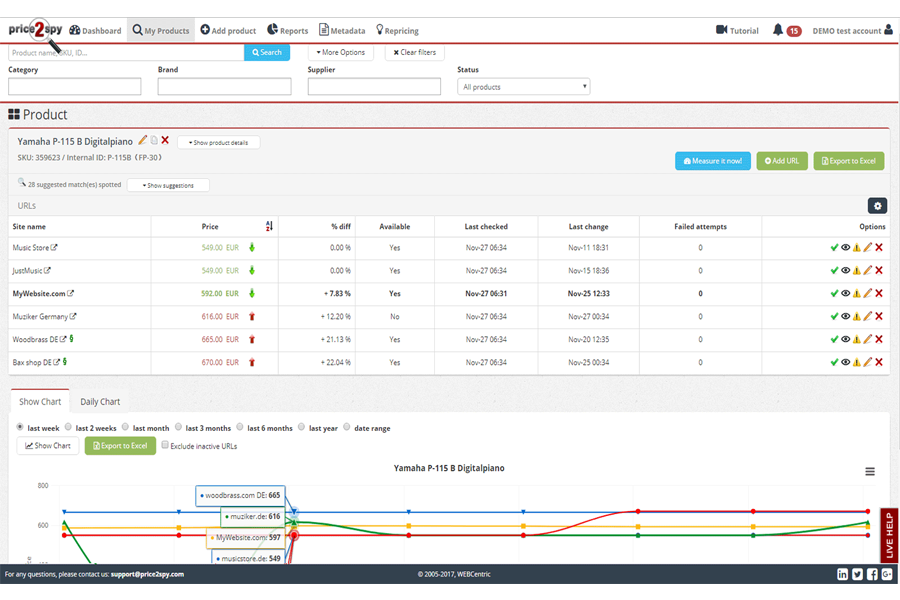900x600 pixels.
Task: Open Twitter icon in footer
Action: [858, 574]
